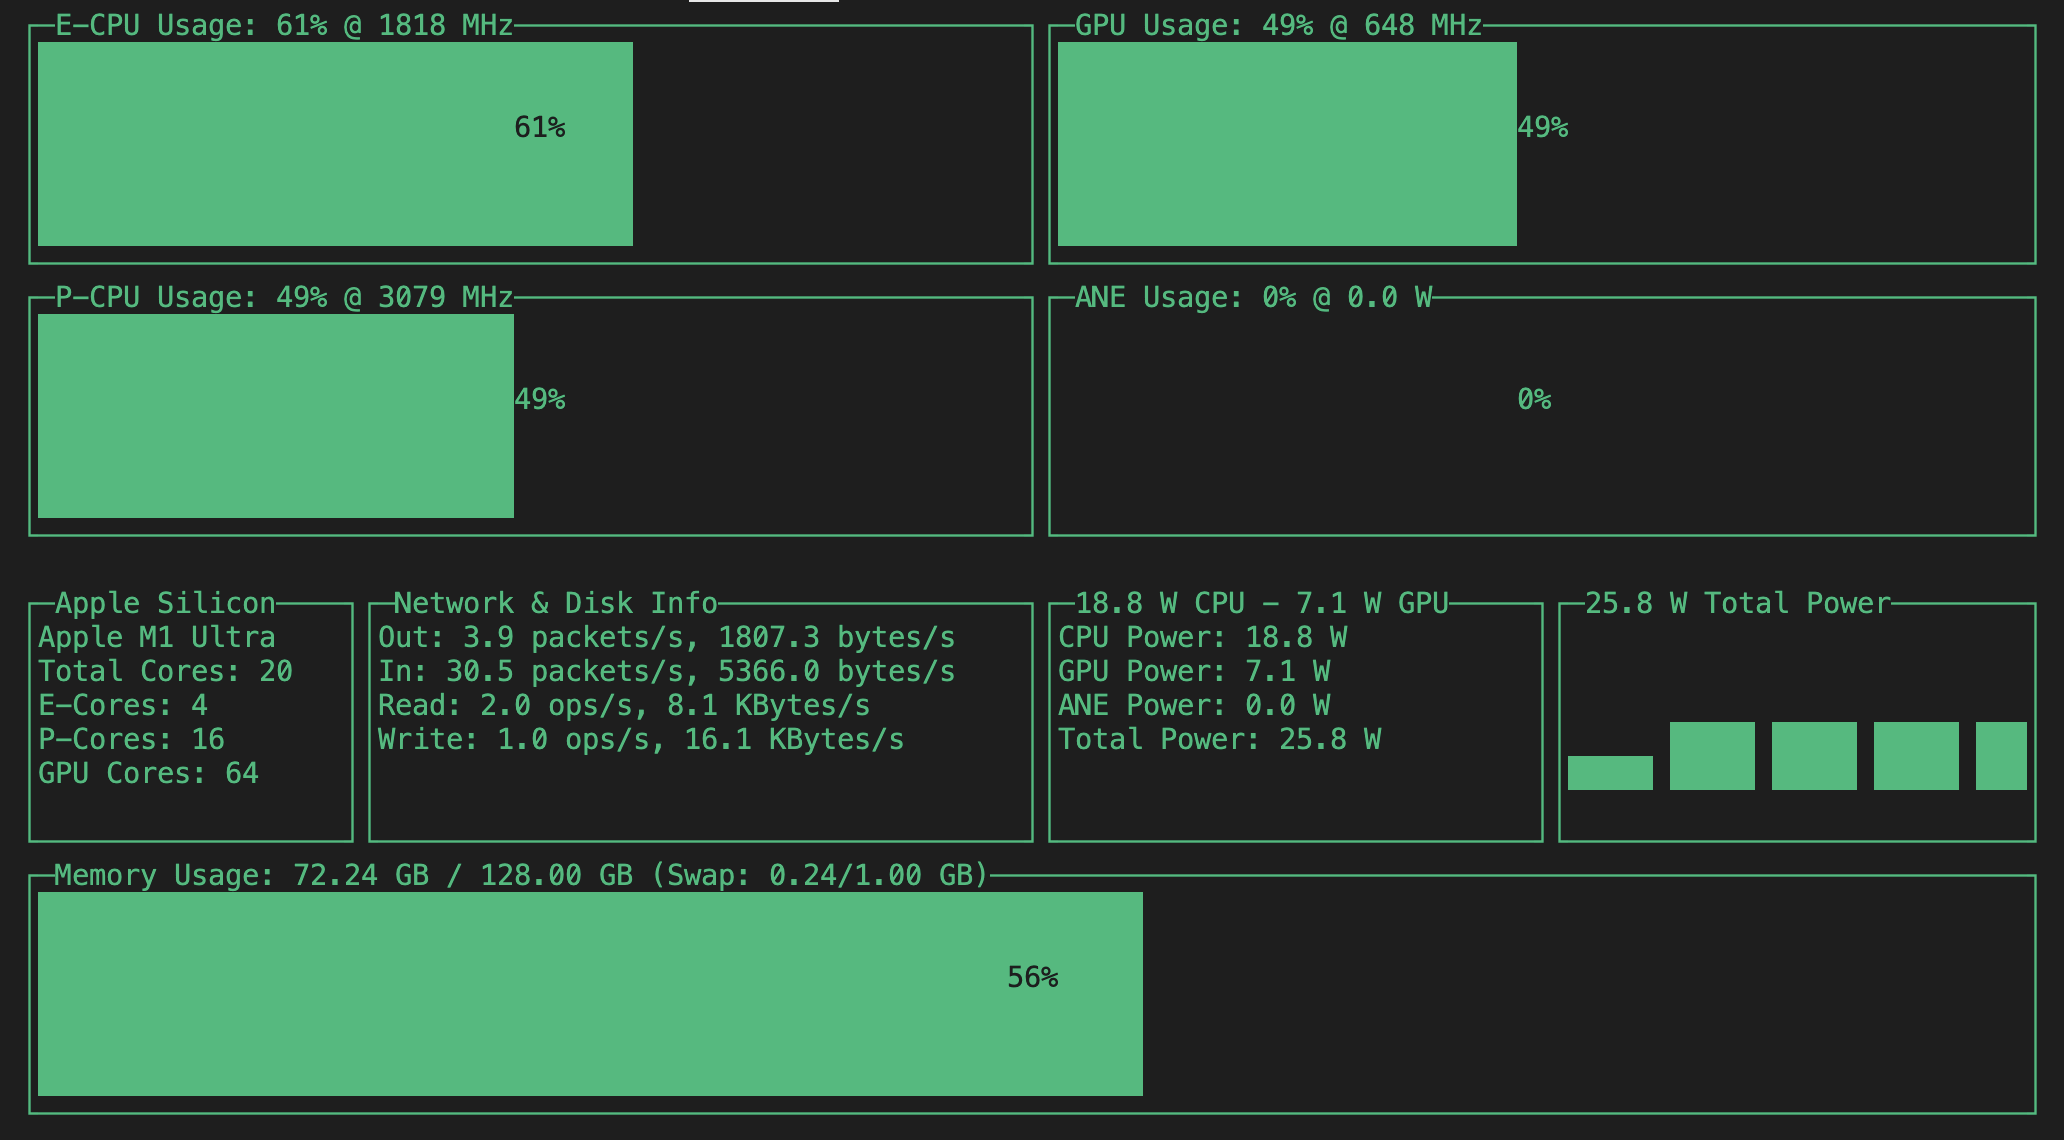Select the 'Memory Usage: 72.24 GB / 128.00 GB' title
Image resolution: width=2064 pixels, height=1140 pixels.
pyautogui.click(x=521, y=875)
